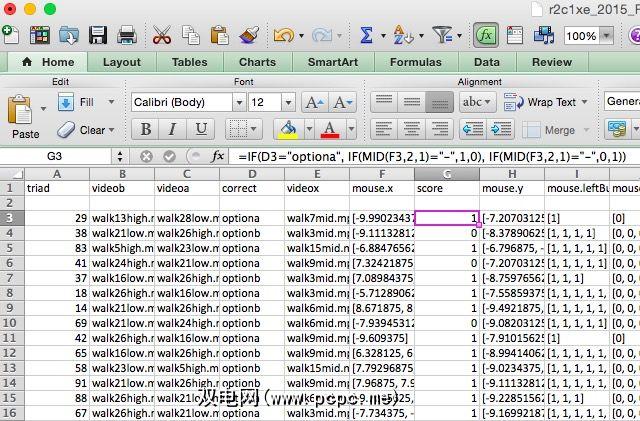Expand the sort options dropdown arrow
The image size is (640, 421).
coord(421,36)
